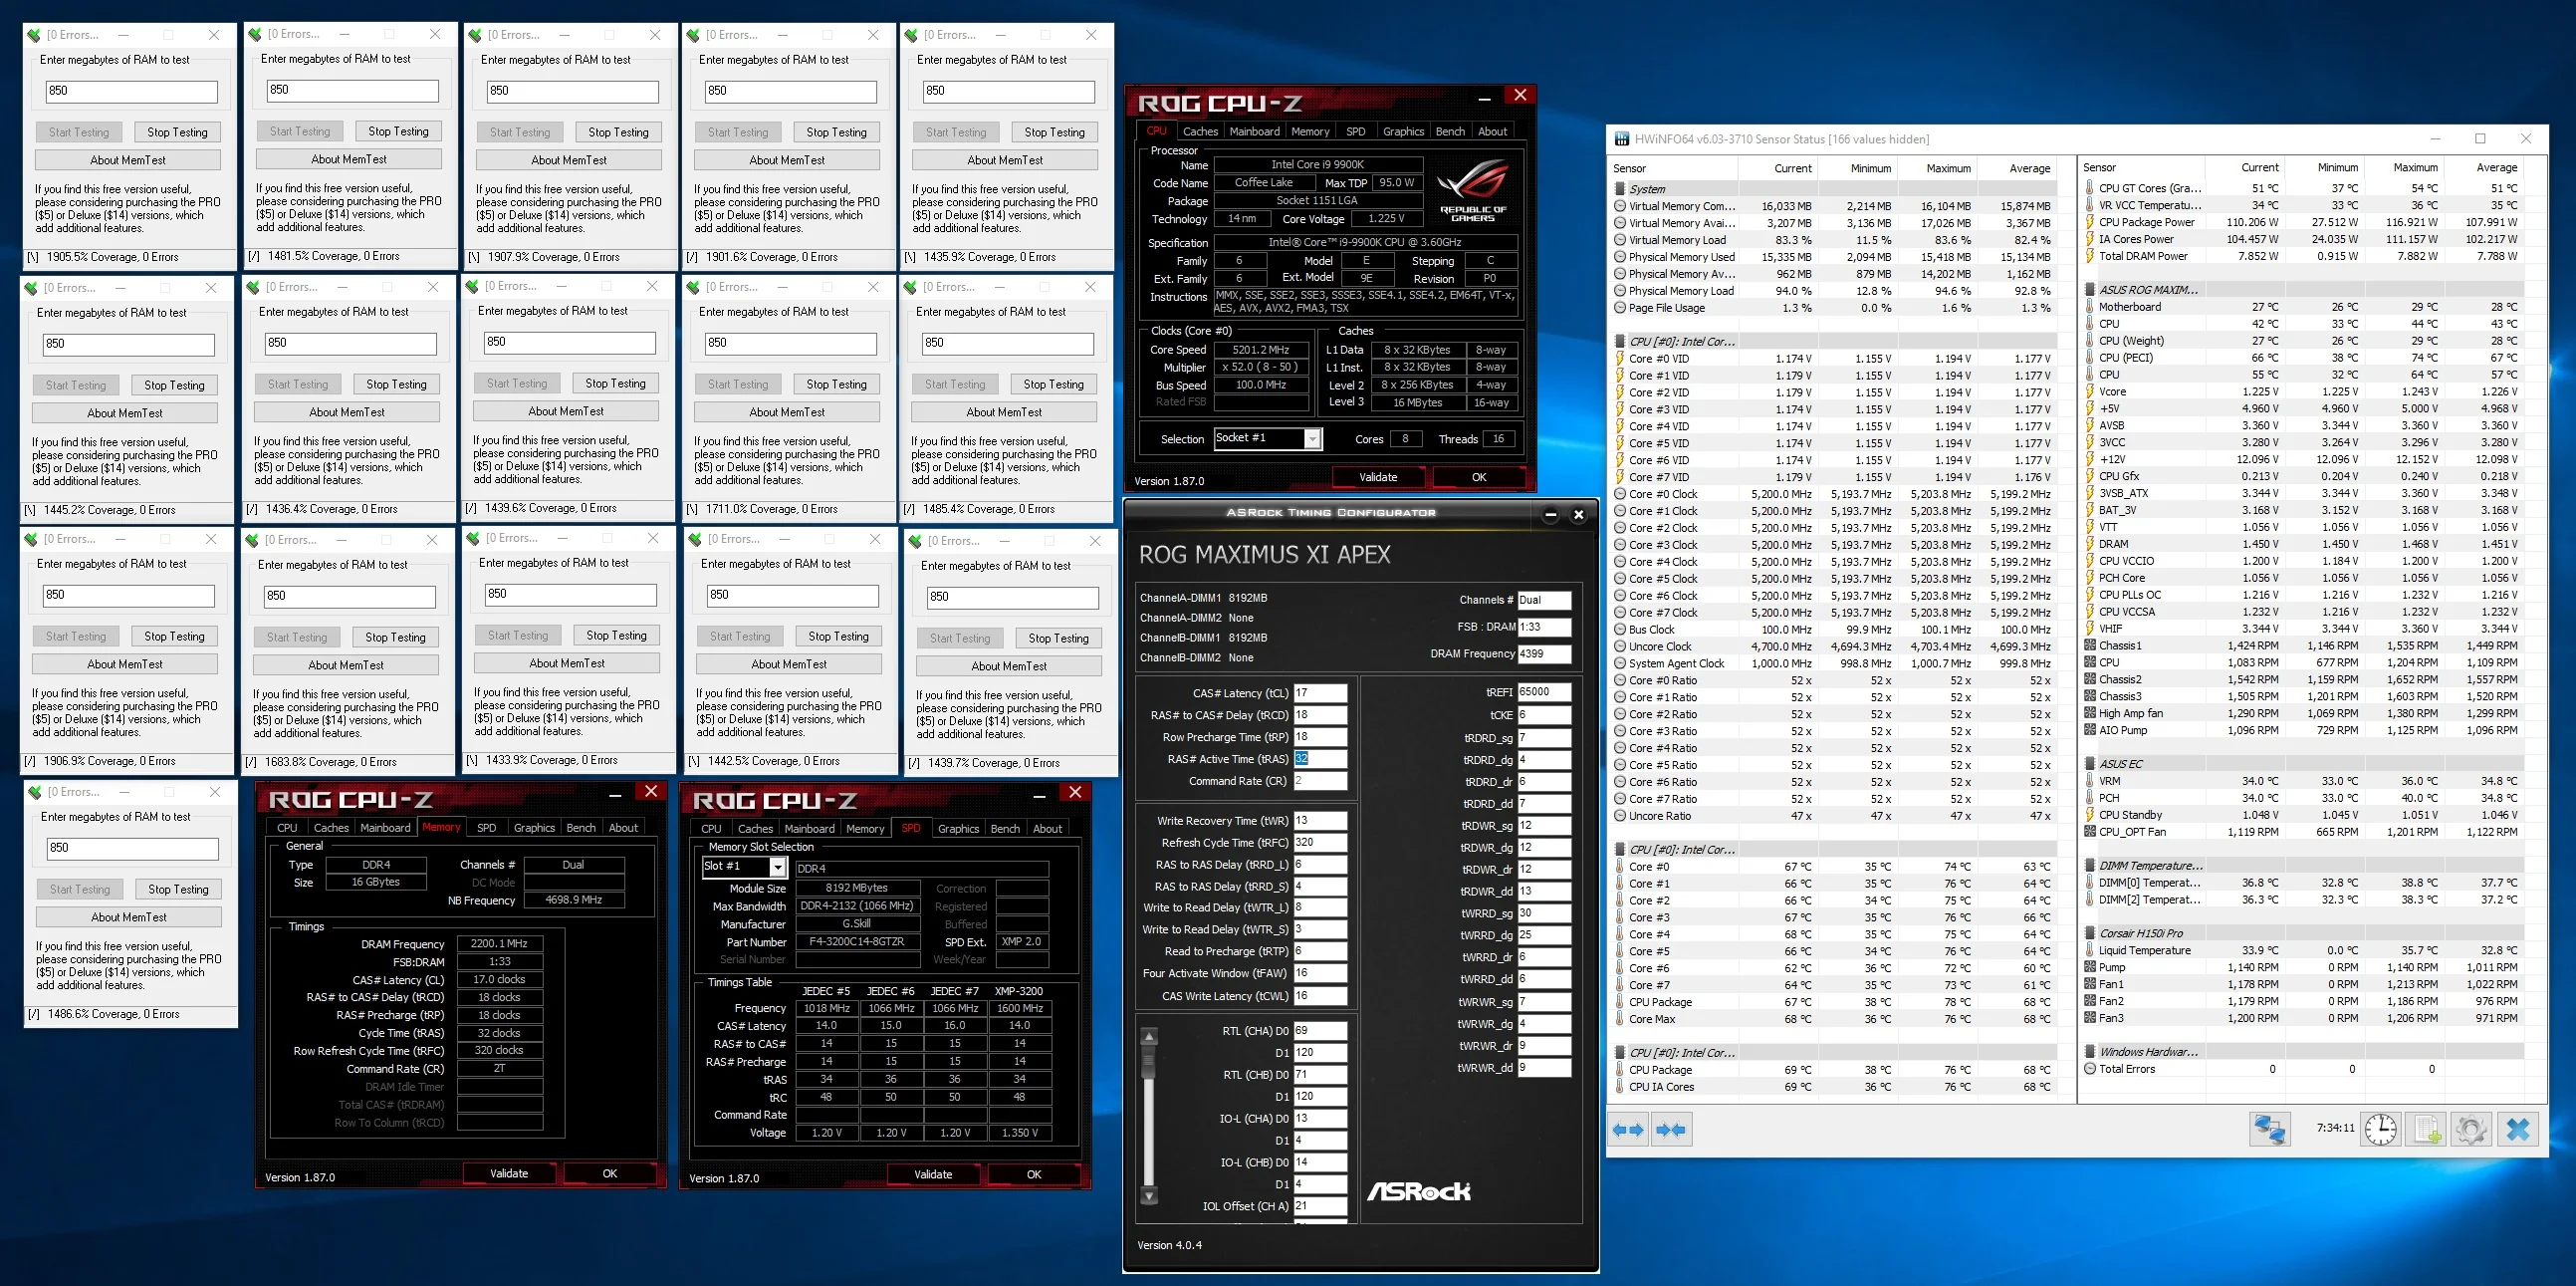The width and height of the screenshot is (2576, 1286).
Task: Click the ASRock logo in Timing Configurator
Action: (x=1419, y=1191)
